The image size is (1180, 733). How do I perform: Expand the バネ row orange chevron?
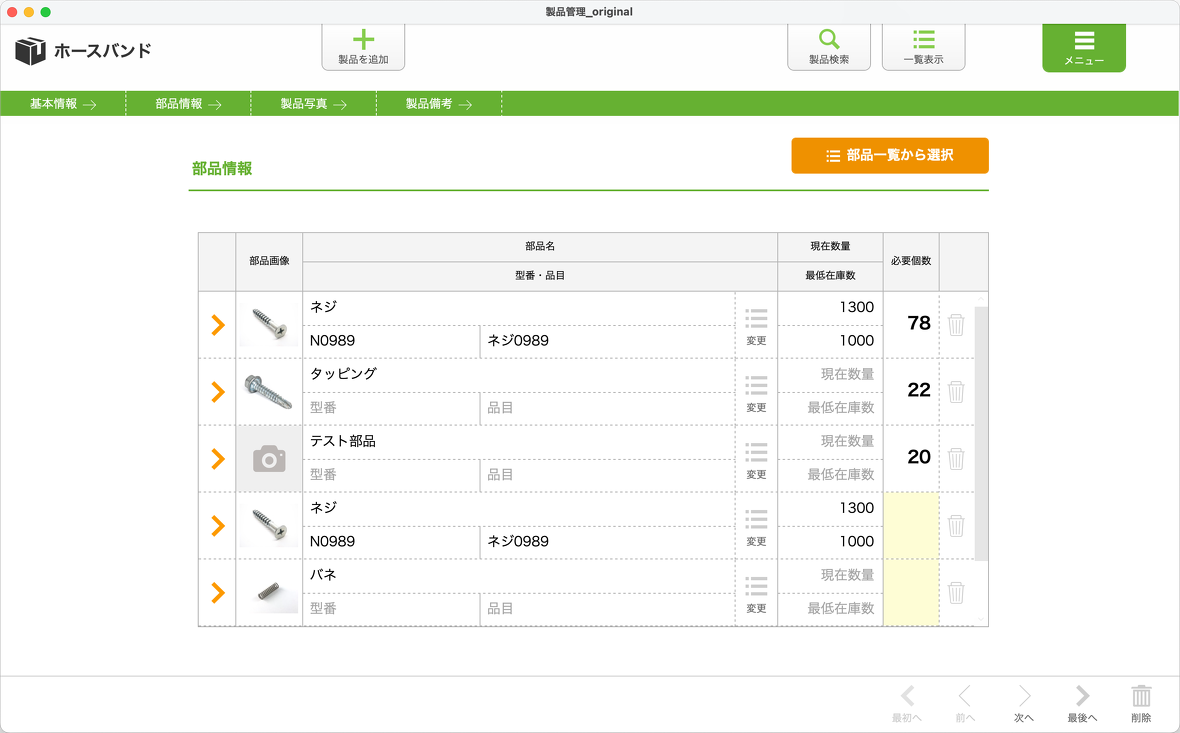click(217, 592)
